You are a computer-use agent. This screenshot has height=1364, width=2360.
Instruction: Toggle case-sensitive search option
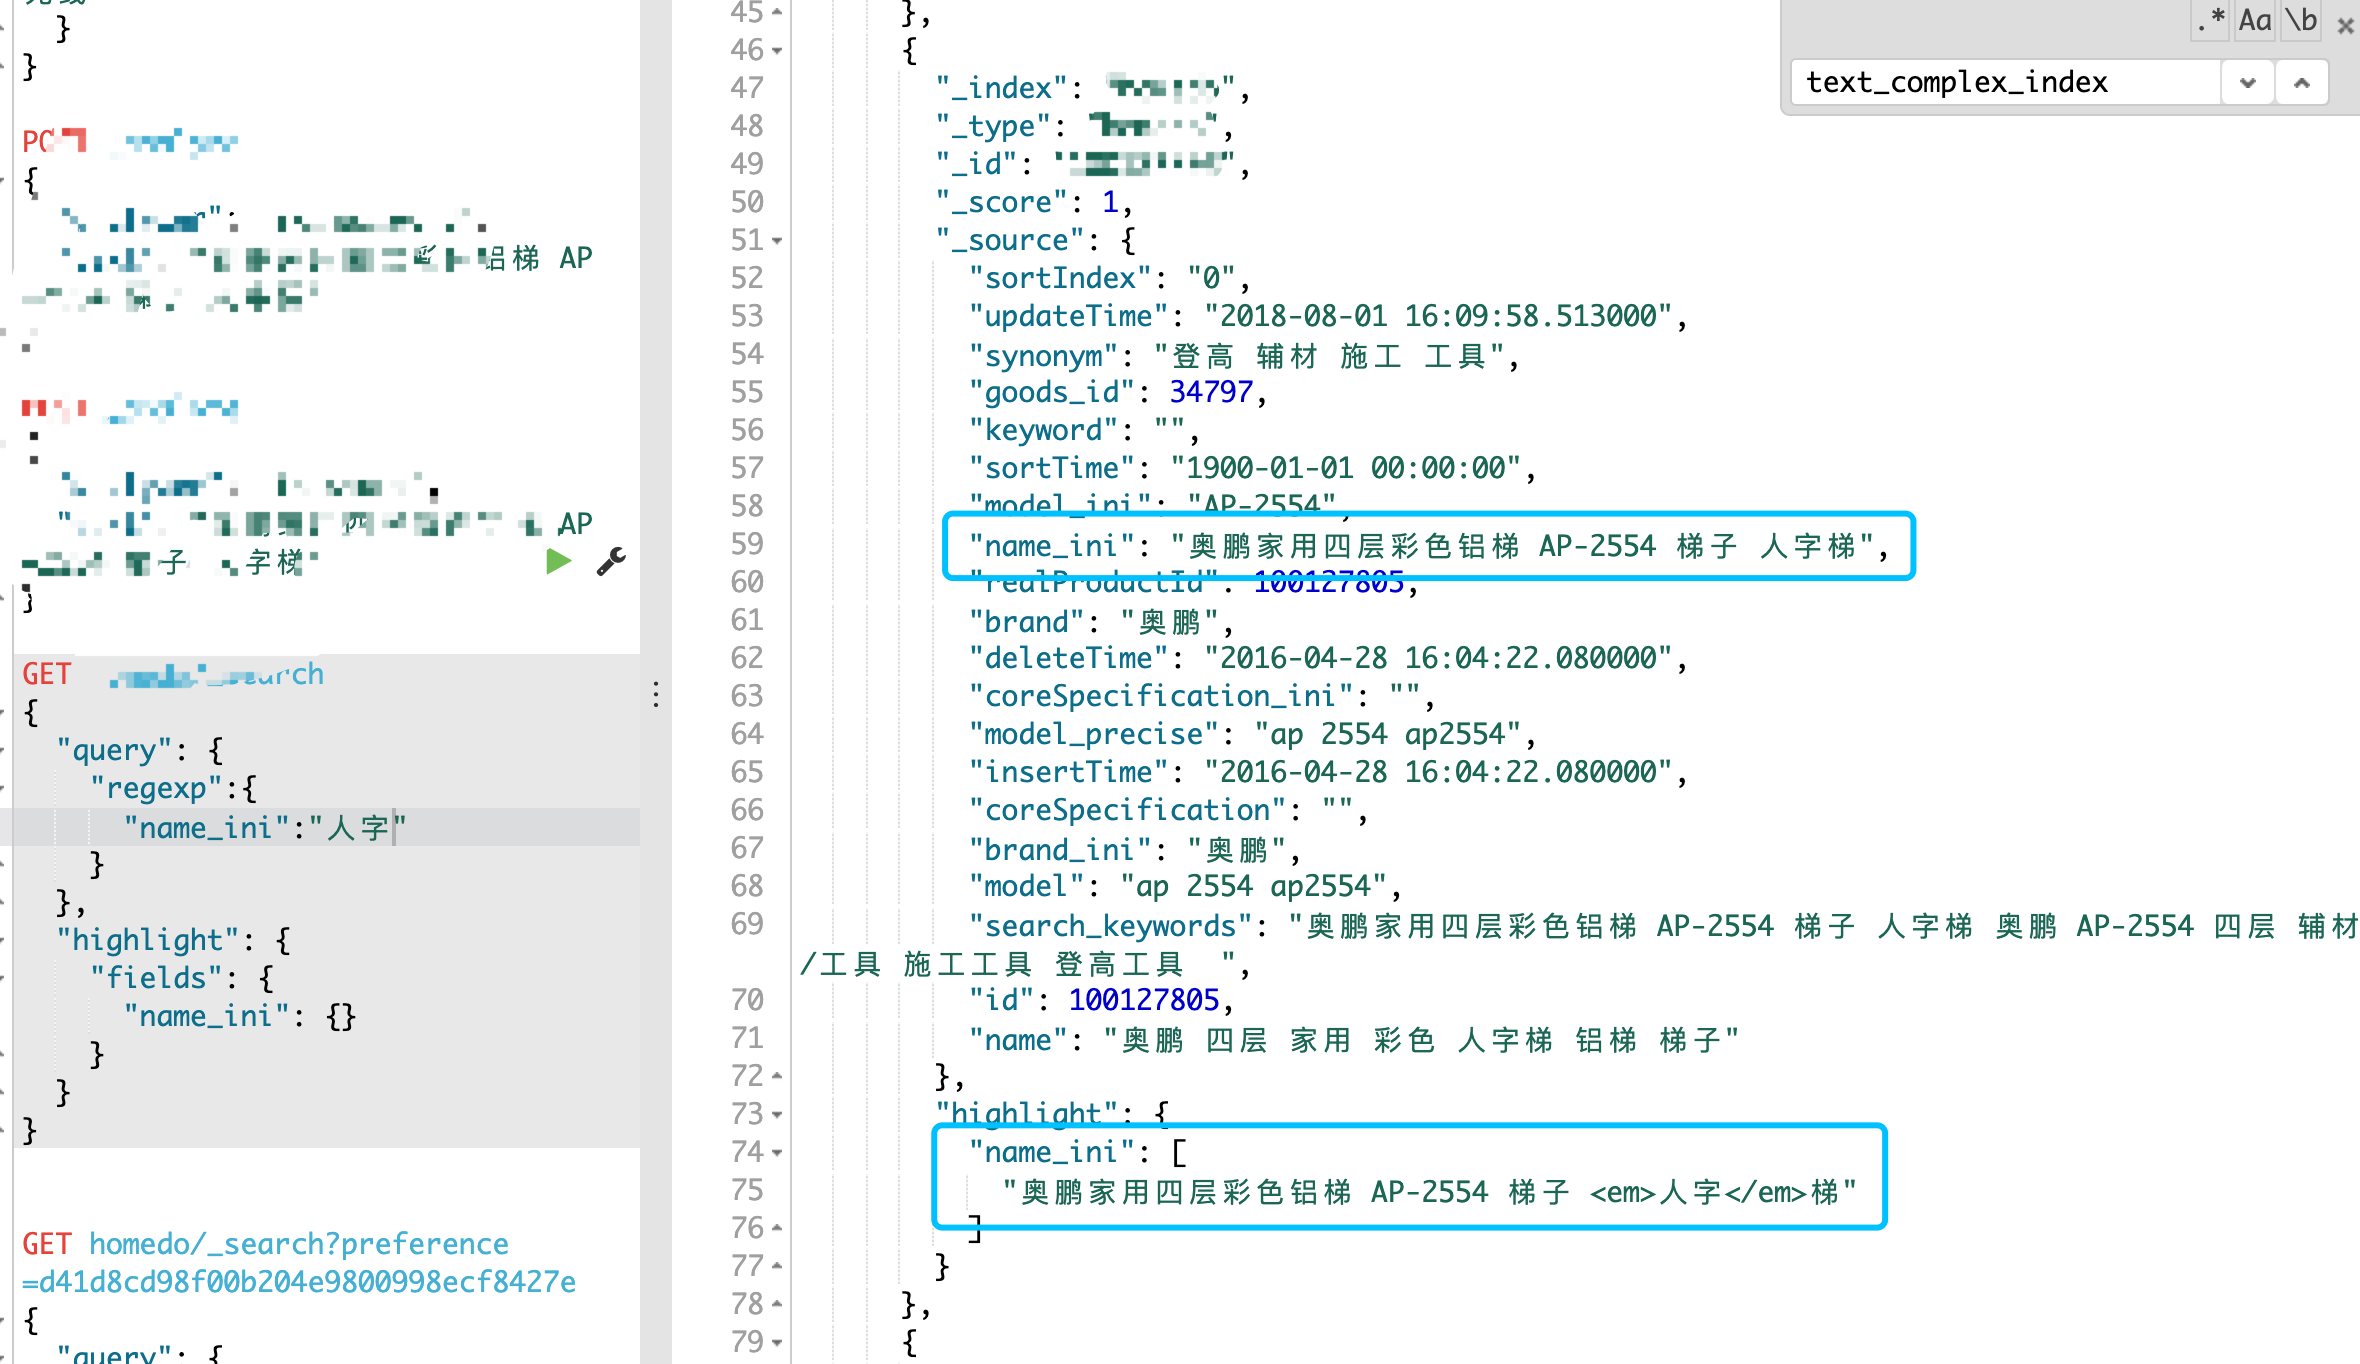pyautogui.click(x=2255, y=20)
